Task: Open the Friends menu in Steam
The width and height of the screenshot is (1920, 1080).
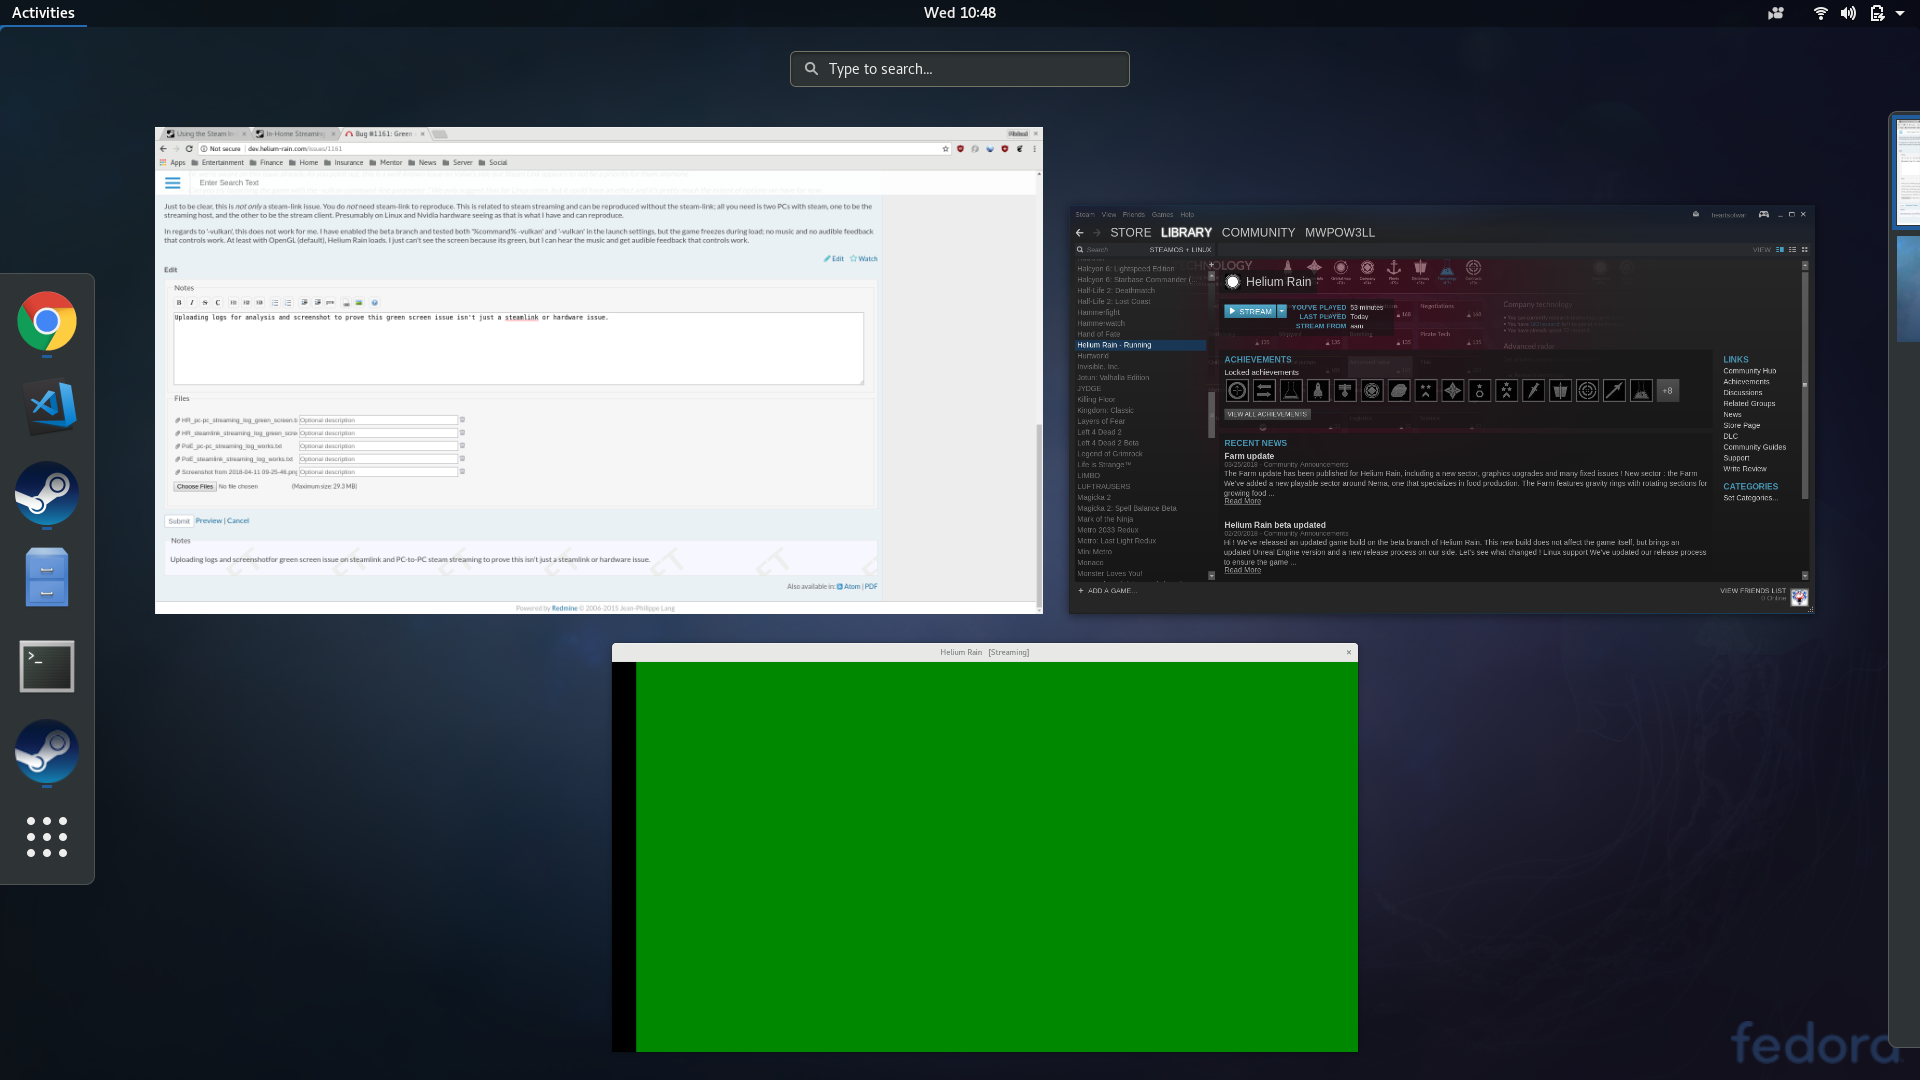Action: [1133, 215]
